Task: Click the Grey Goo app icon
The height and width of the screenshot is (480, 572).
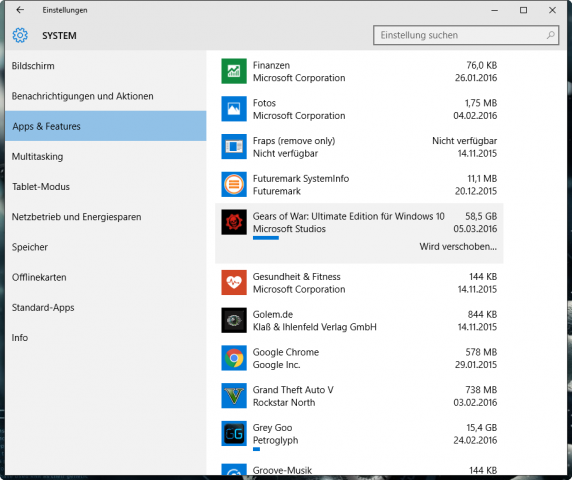Action: pyautogui.click(x=234, y=433)
